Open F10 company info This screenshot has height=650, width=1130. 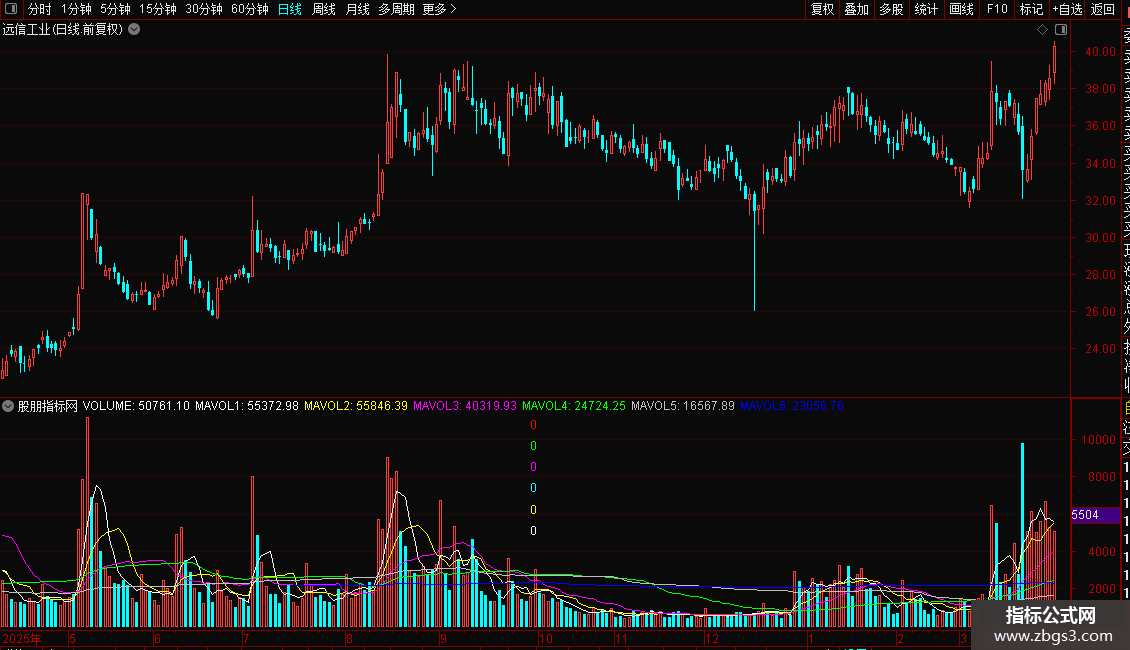click(x=997, y=9)
